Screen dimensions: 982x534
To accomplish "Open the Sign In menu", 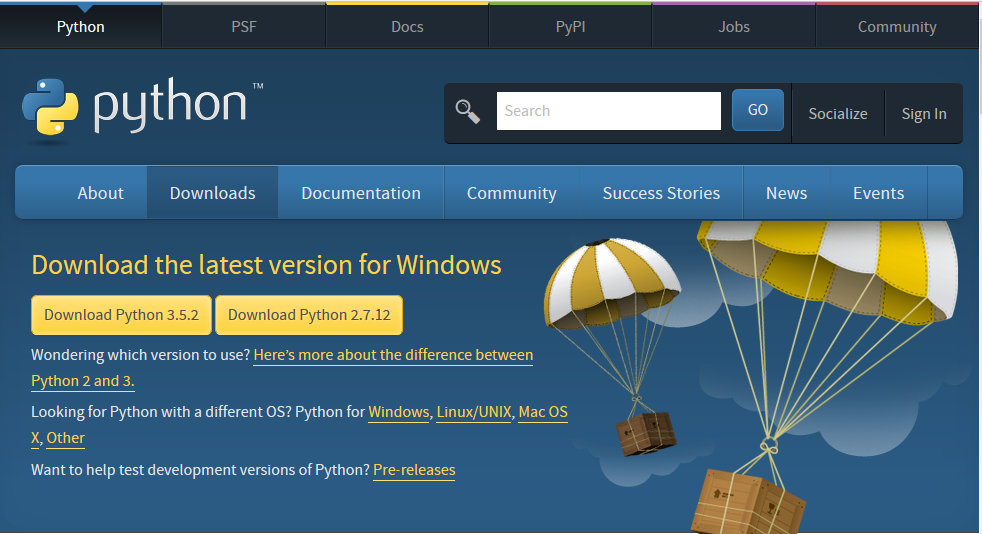I will pyautogui.click(x=923, y=114).
